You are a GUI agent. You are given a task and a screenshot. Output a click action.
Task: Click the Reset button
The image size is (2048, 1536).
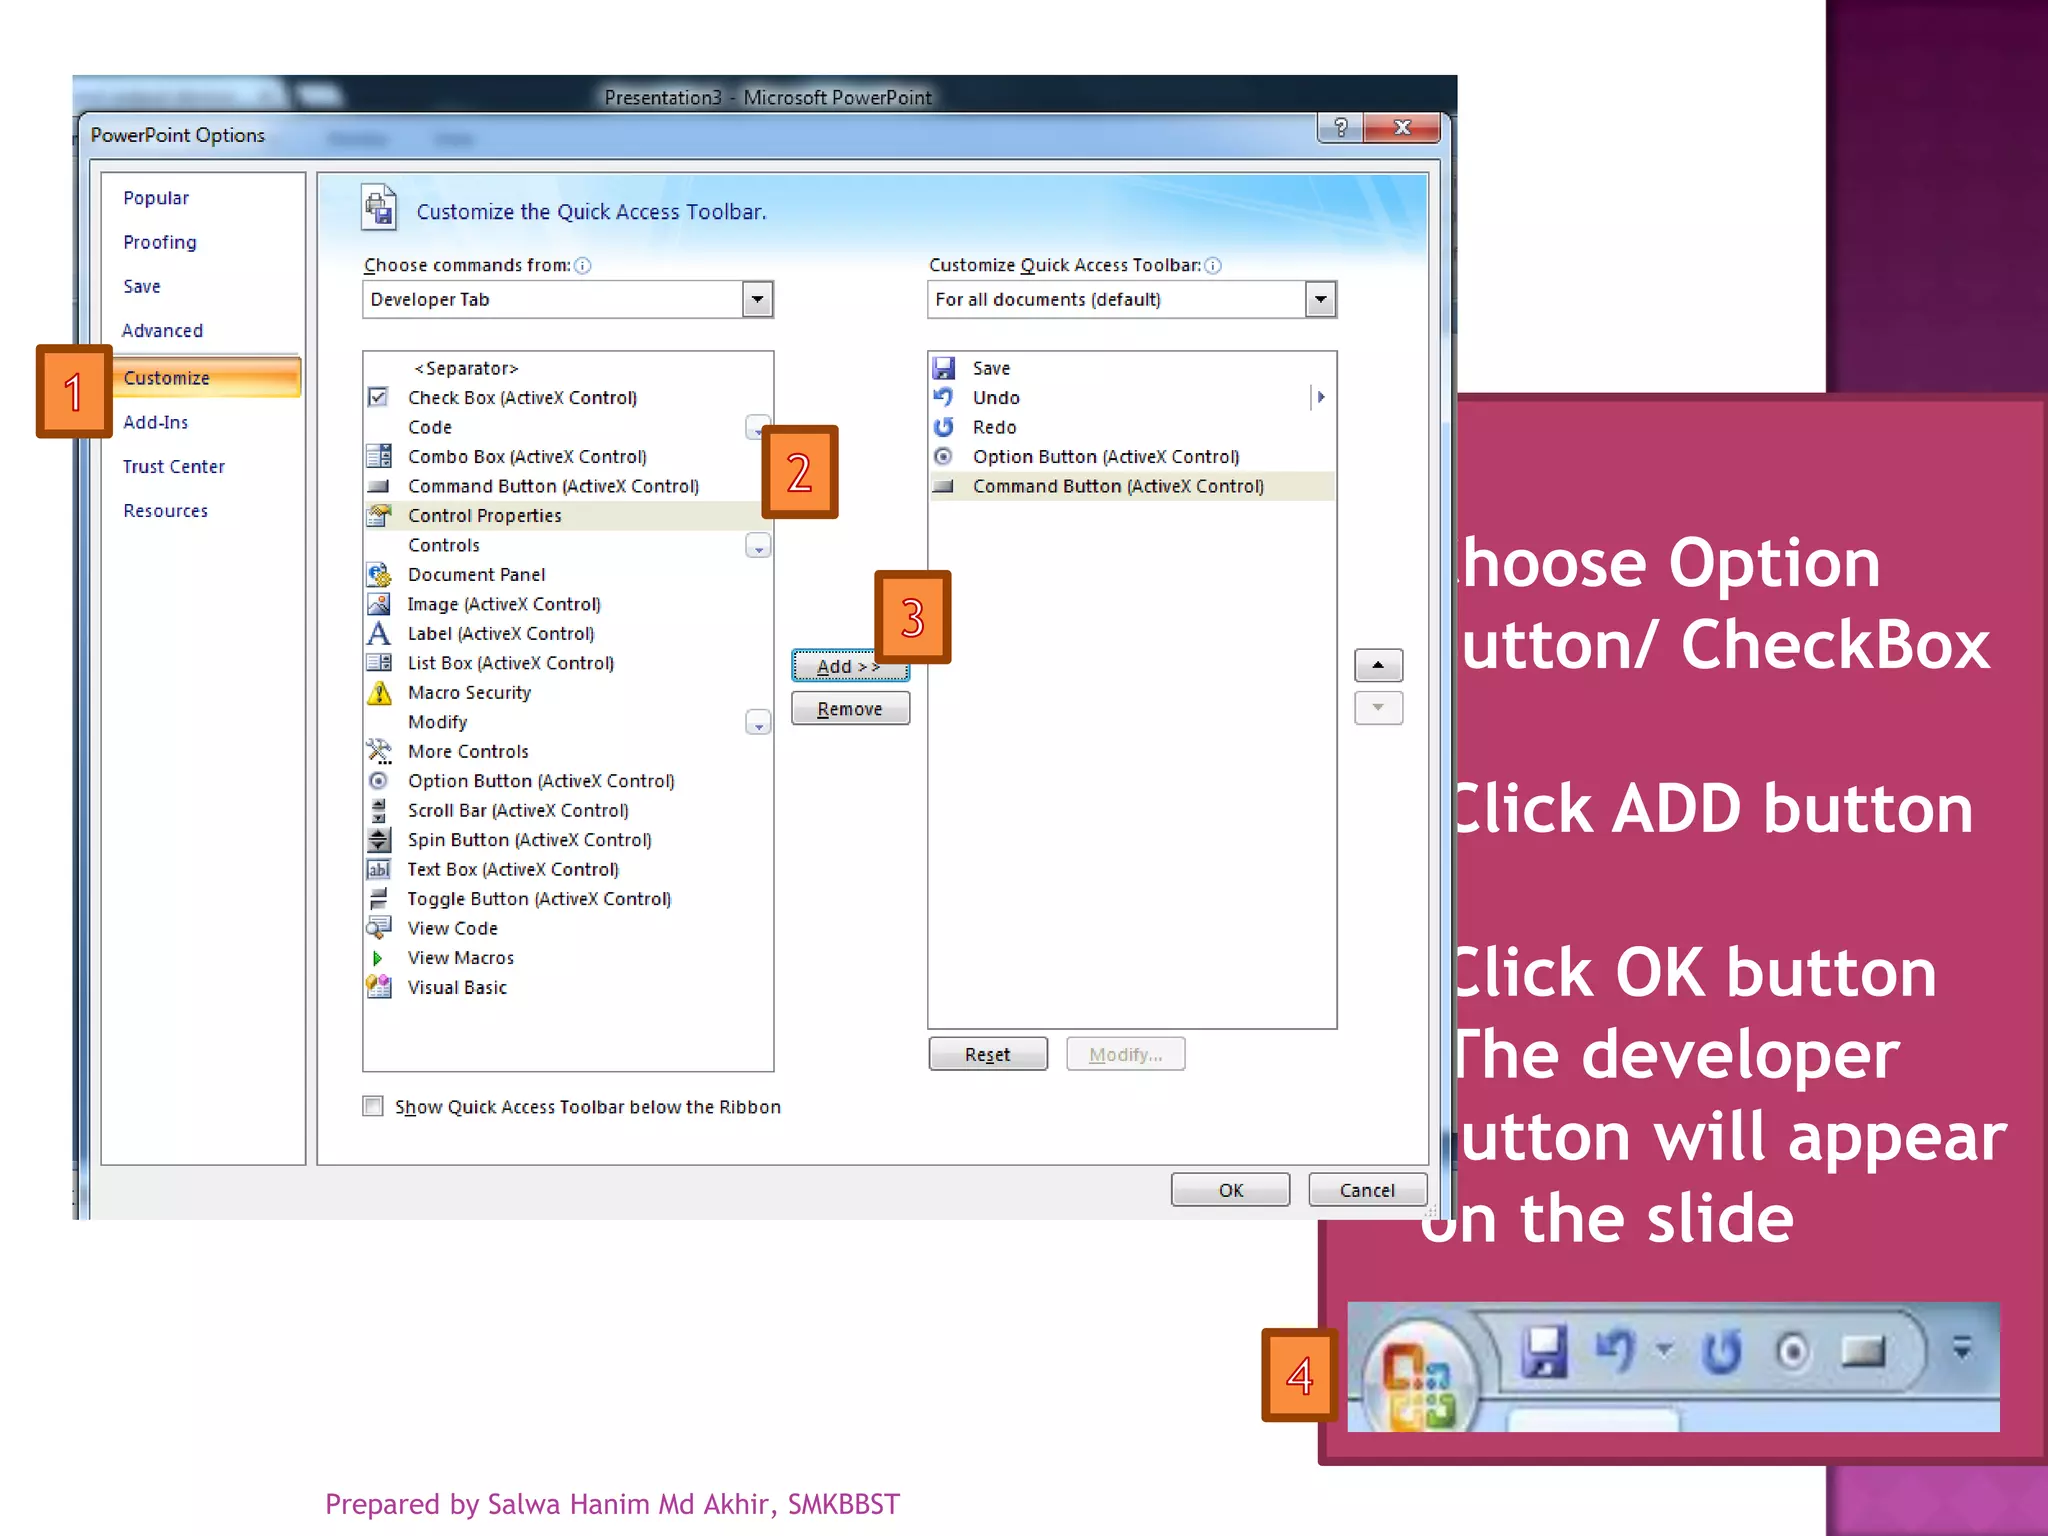tap(988, 1054)
